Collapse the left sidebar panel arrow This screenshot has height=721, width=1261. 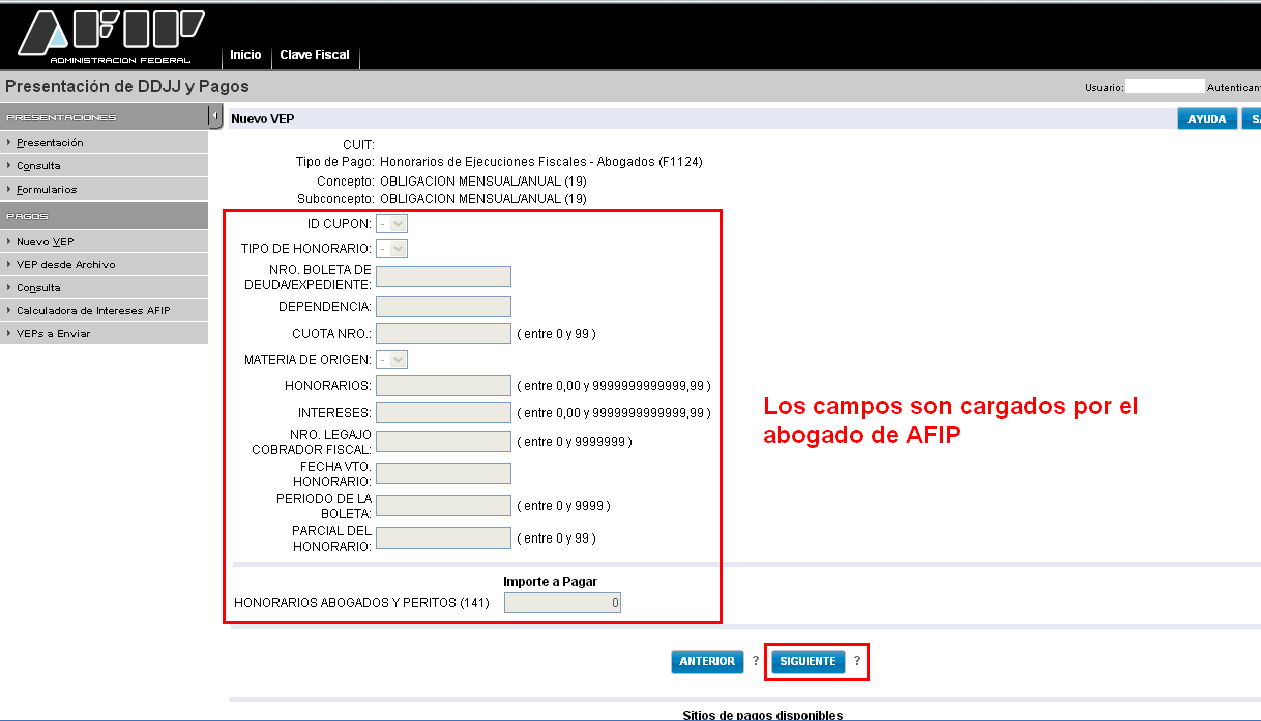pyautogui.click(x=215, y=116)
